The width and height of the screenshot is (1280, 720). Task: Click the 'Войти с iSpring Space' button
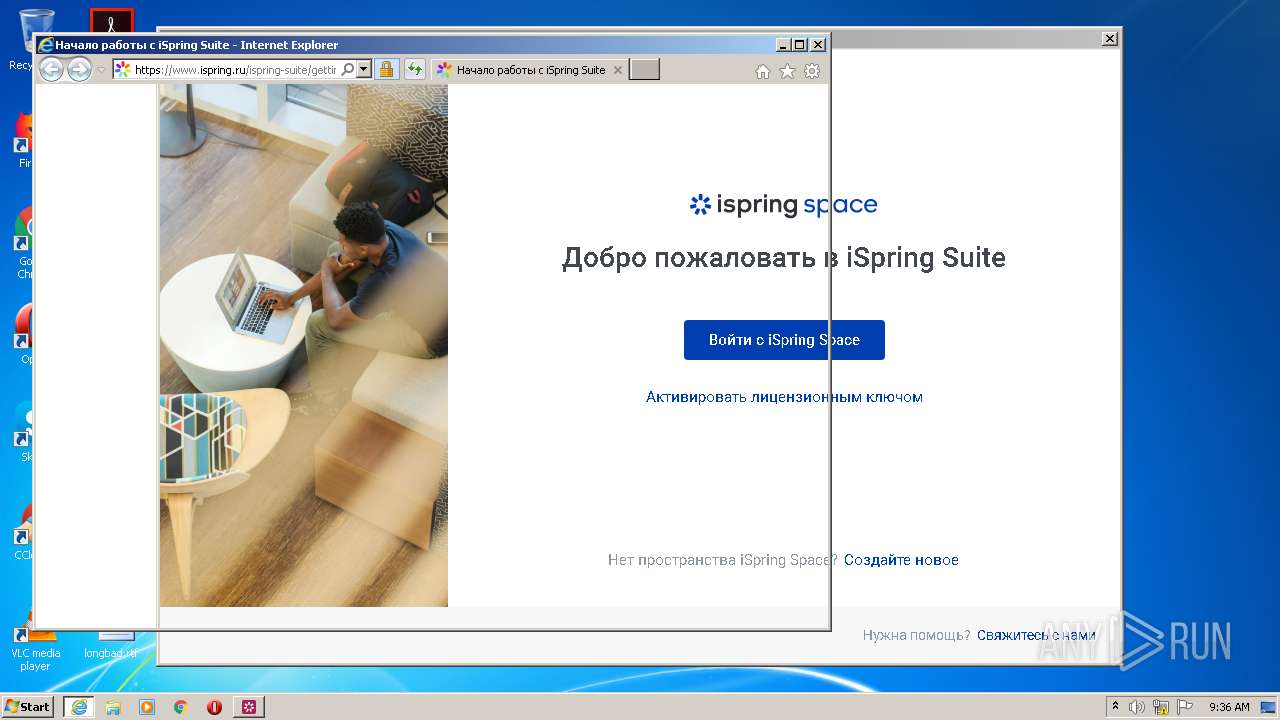click(x=784, y=340)
